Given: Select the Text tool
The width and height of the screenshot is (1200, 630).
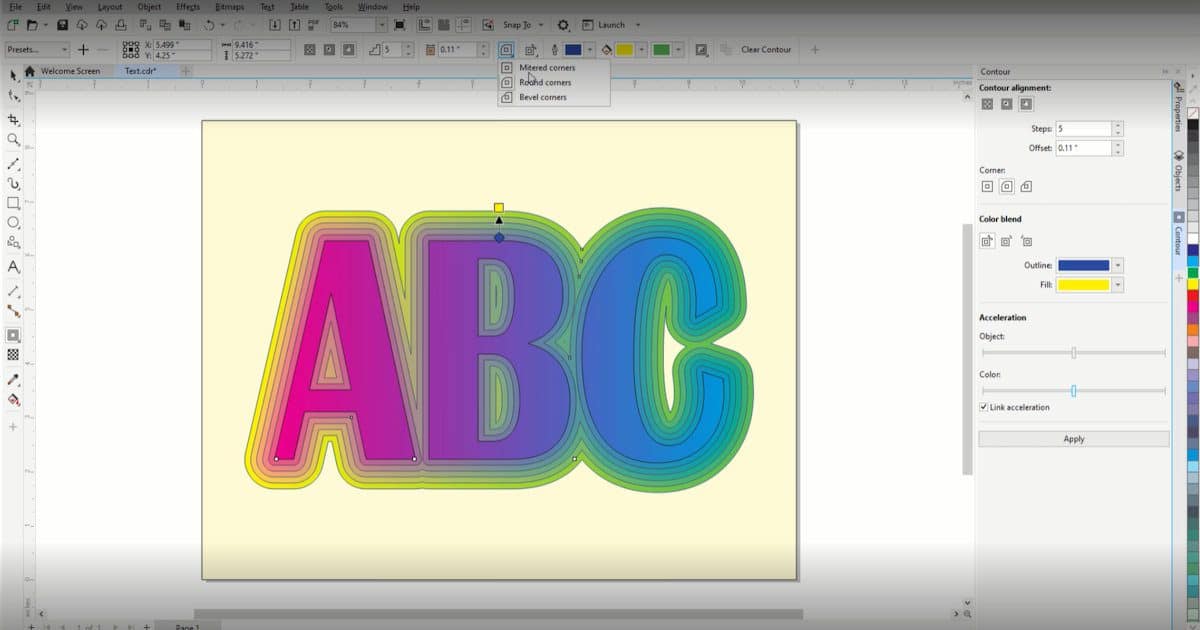Looking at the screenshot, I should coord(13,267).
